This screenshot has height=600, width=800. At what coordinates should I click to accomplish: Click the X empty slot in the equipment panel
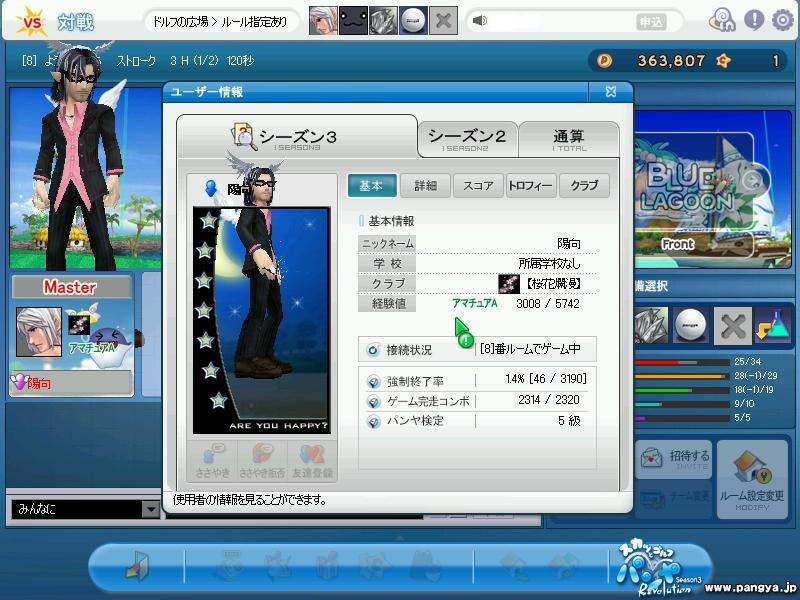coord(733,325)
